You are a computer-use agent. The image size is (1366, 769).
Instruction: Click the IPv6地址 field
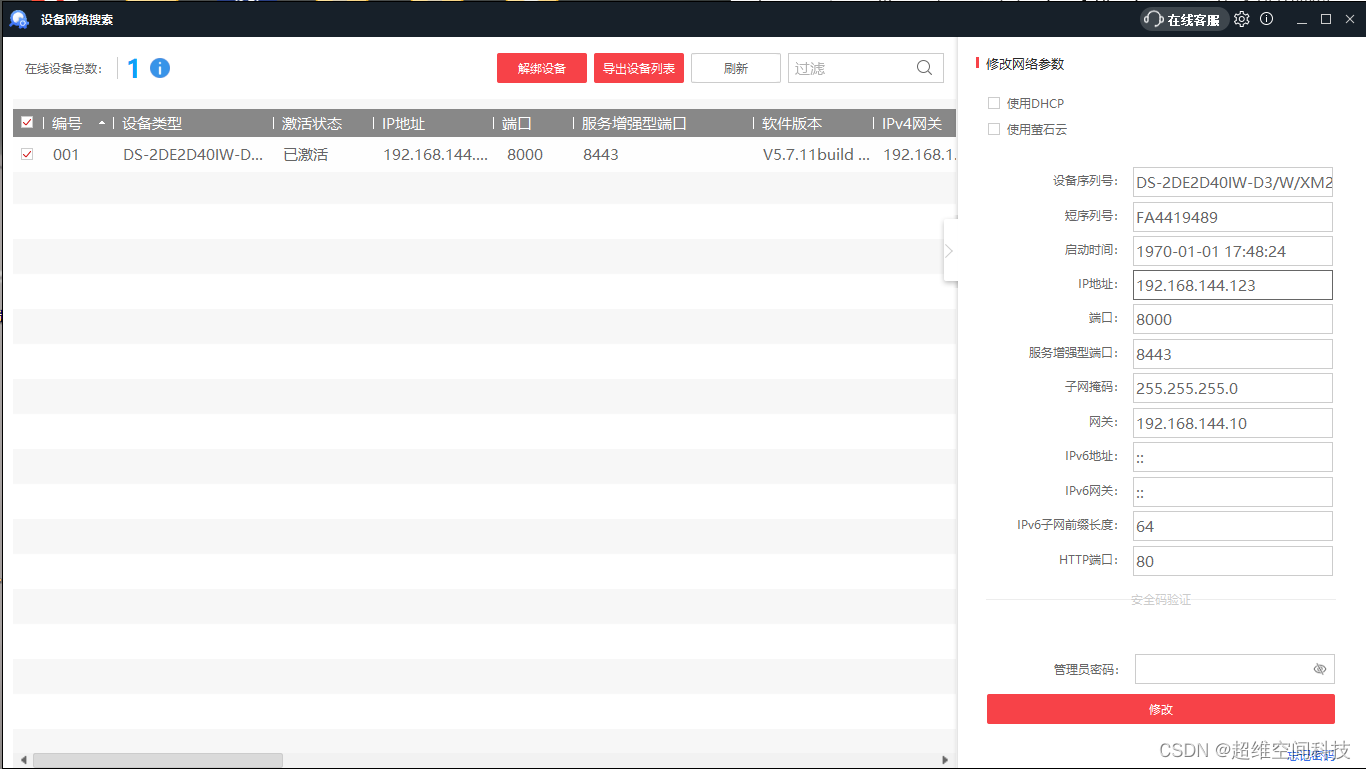tap(1233, 457)
